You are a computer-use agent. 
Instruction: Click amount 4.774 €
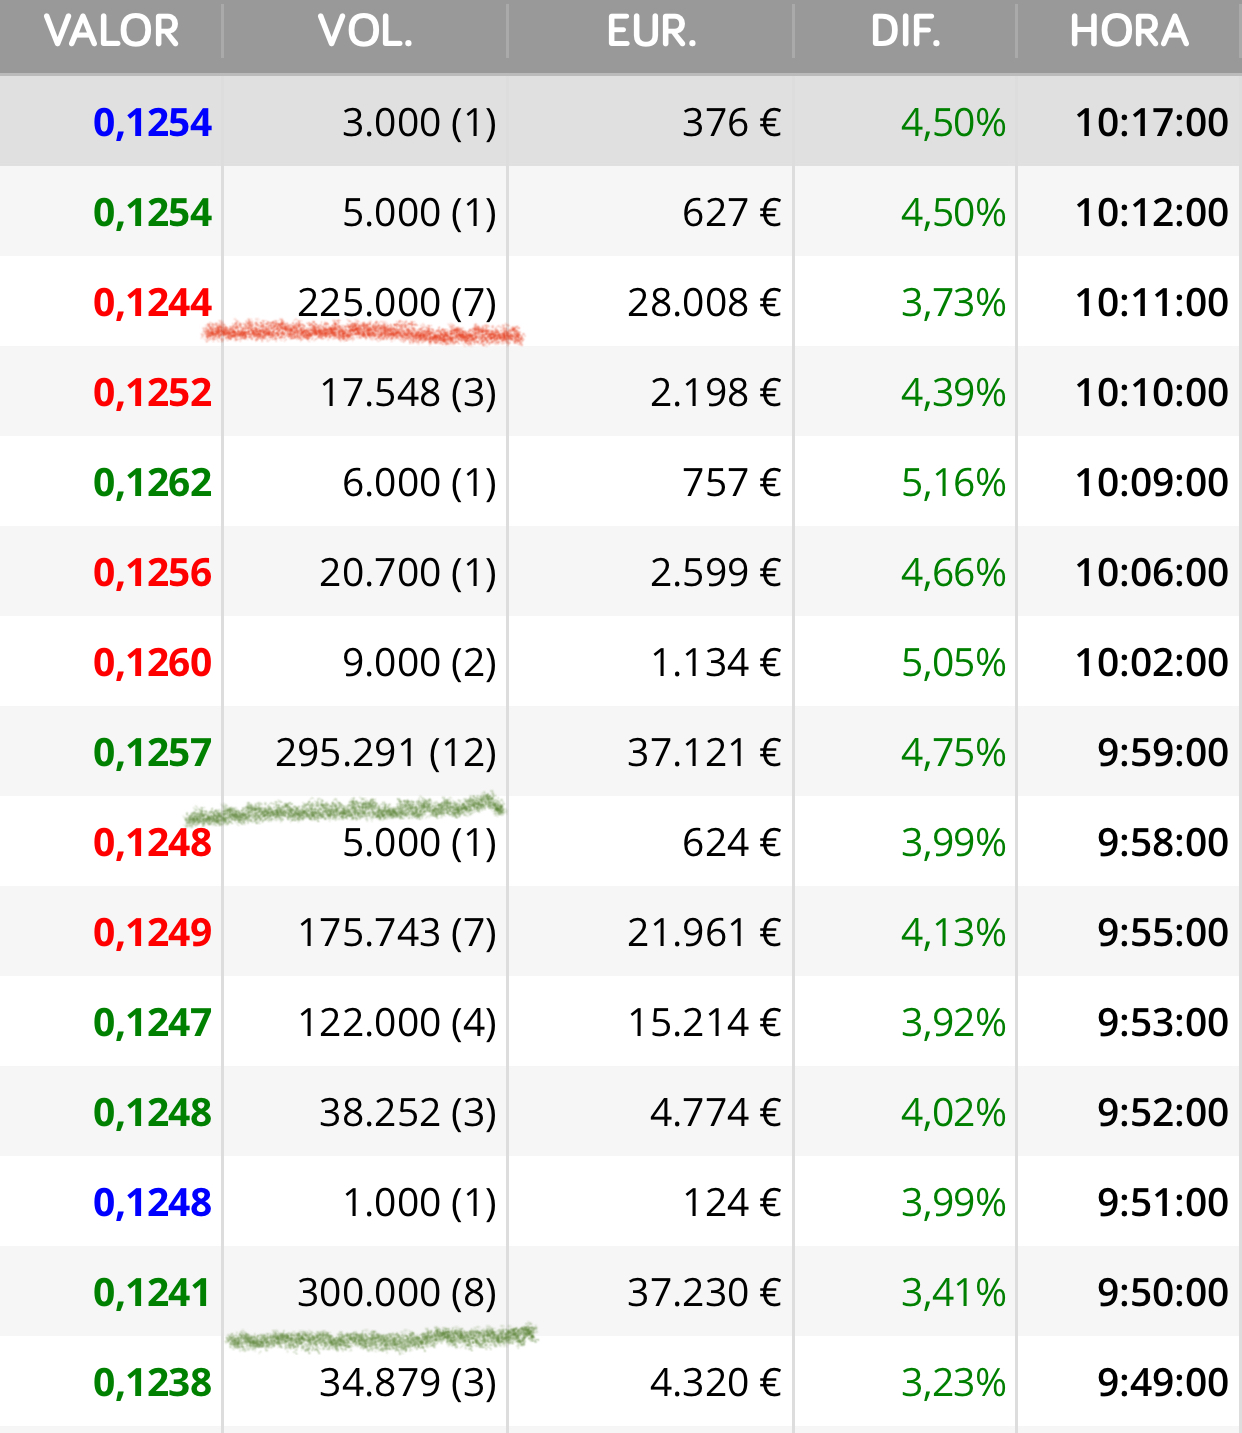coord(716,1113)
